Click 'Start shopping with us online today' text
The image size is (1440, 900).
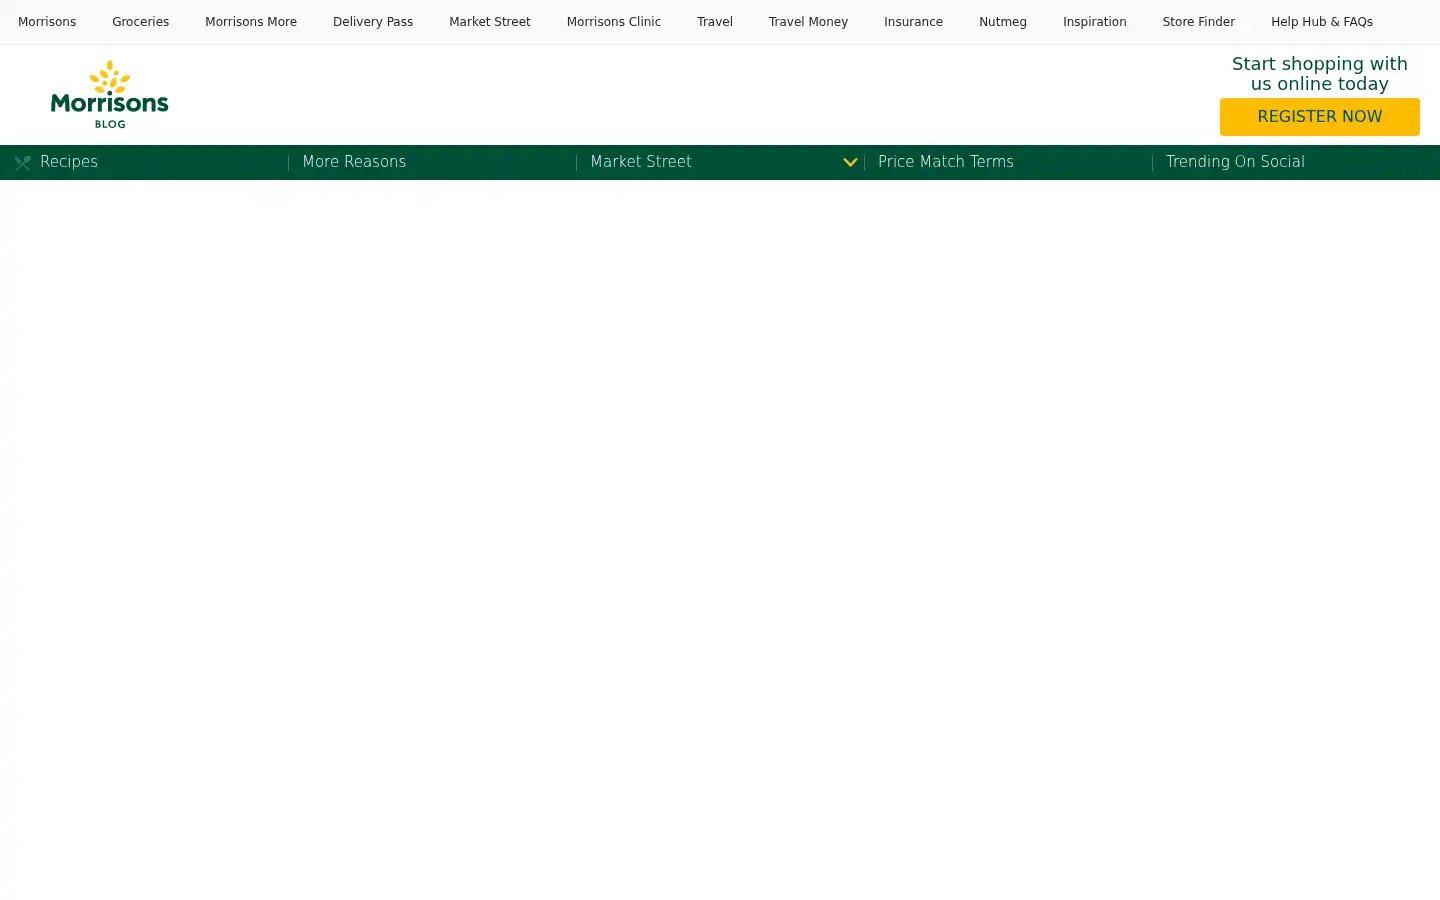(1320, 74)
